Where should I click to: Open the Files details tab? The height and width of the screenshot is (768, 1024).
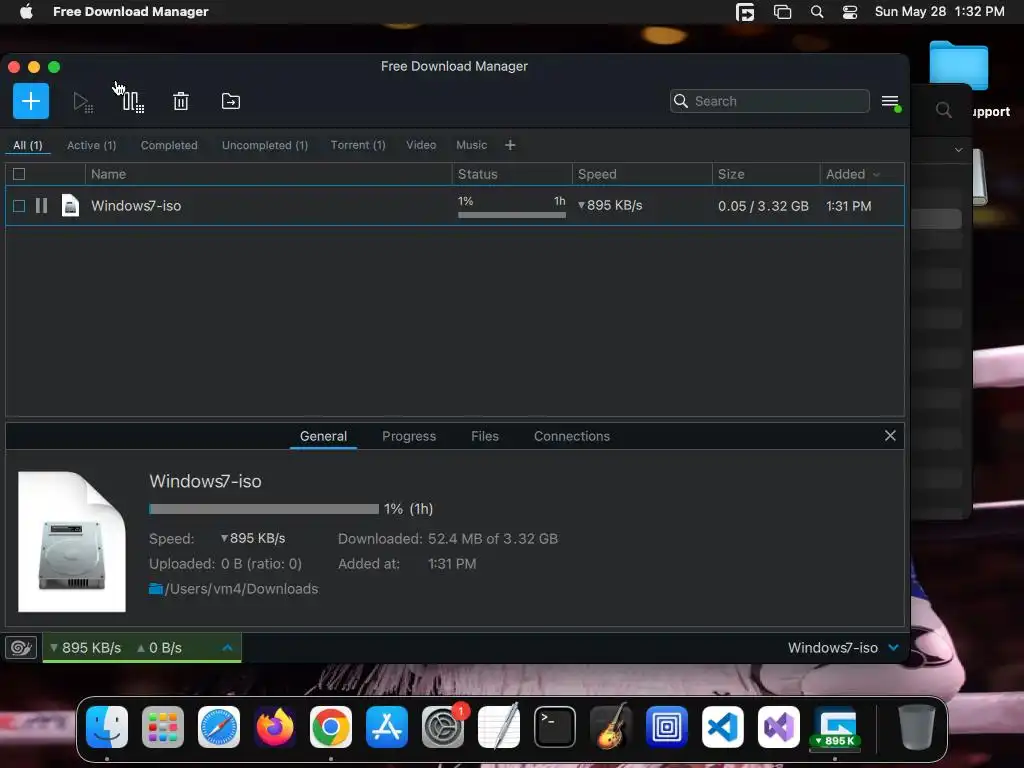pyautogui.click(x=485, y=436)
